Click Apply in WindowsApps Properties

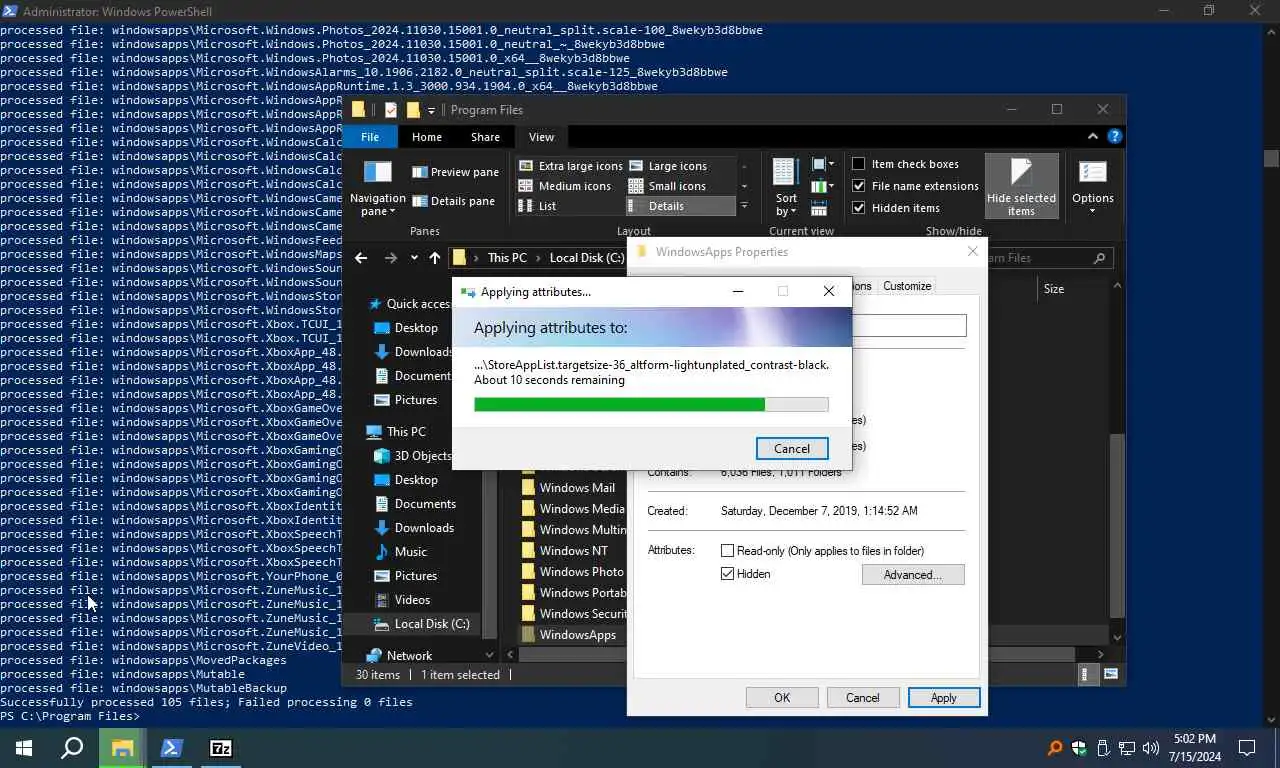tap(943, 698)
